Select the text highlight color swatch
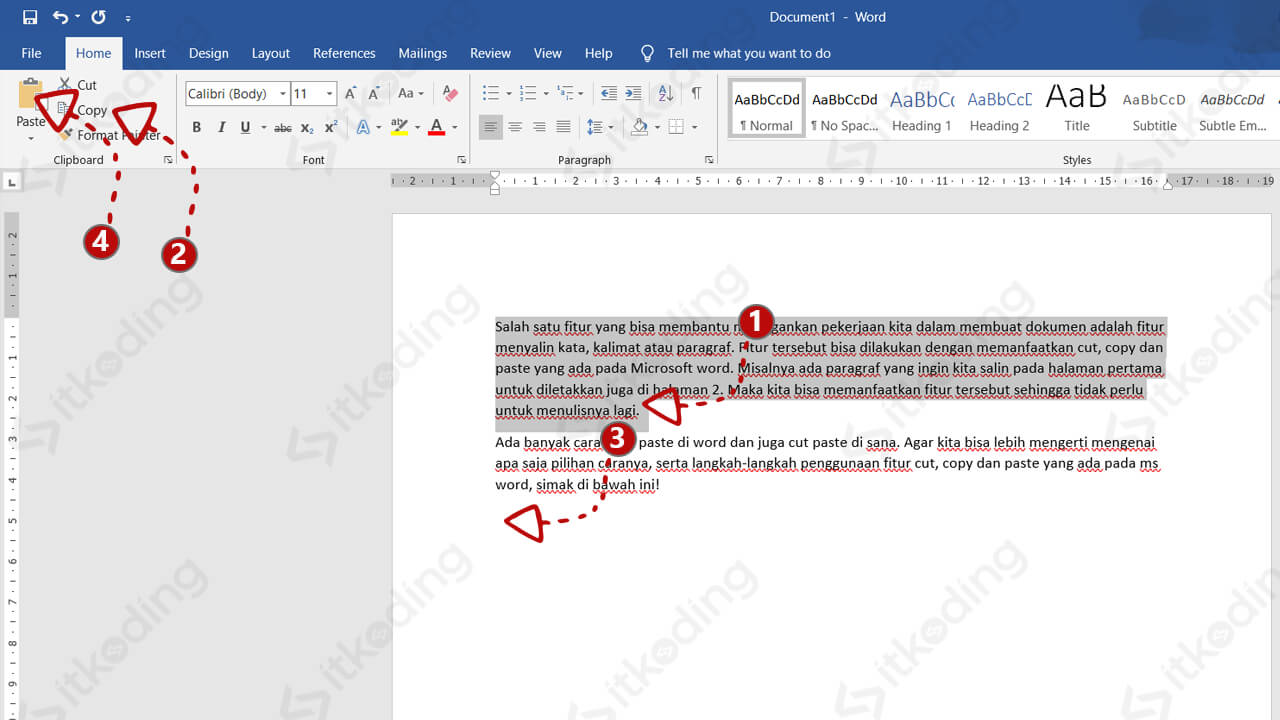The height and width of the screenshot is (720, 1280). coord(400,127)
